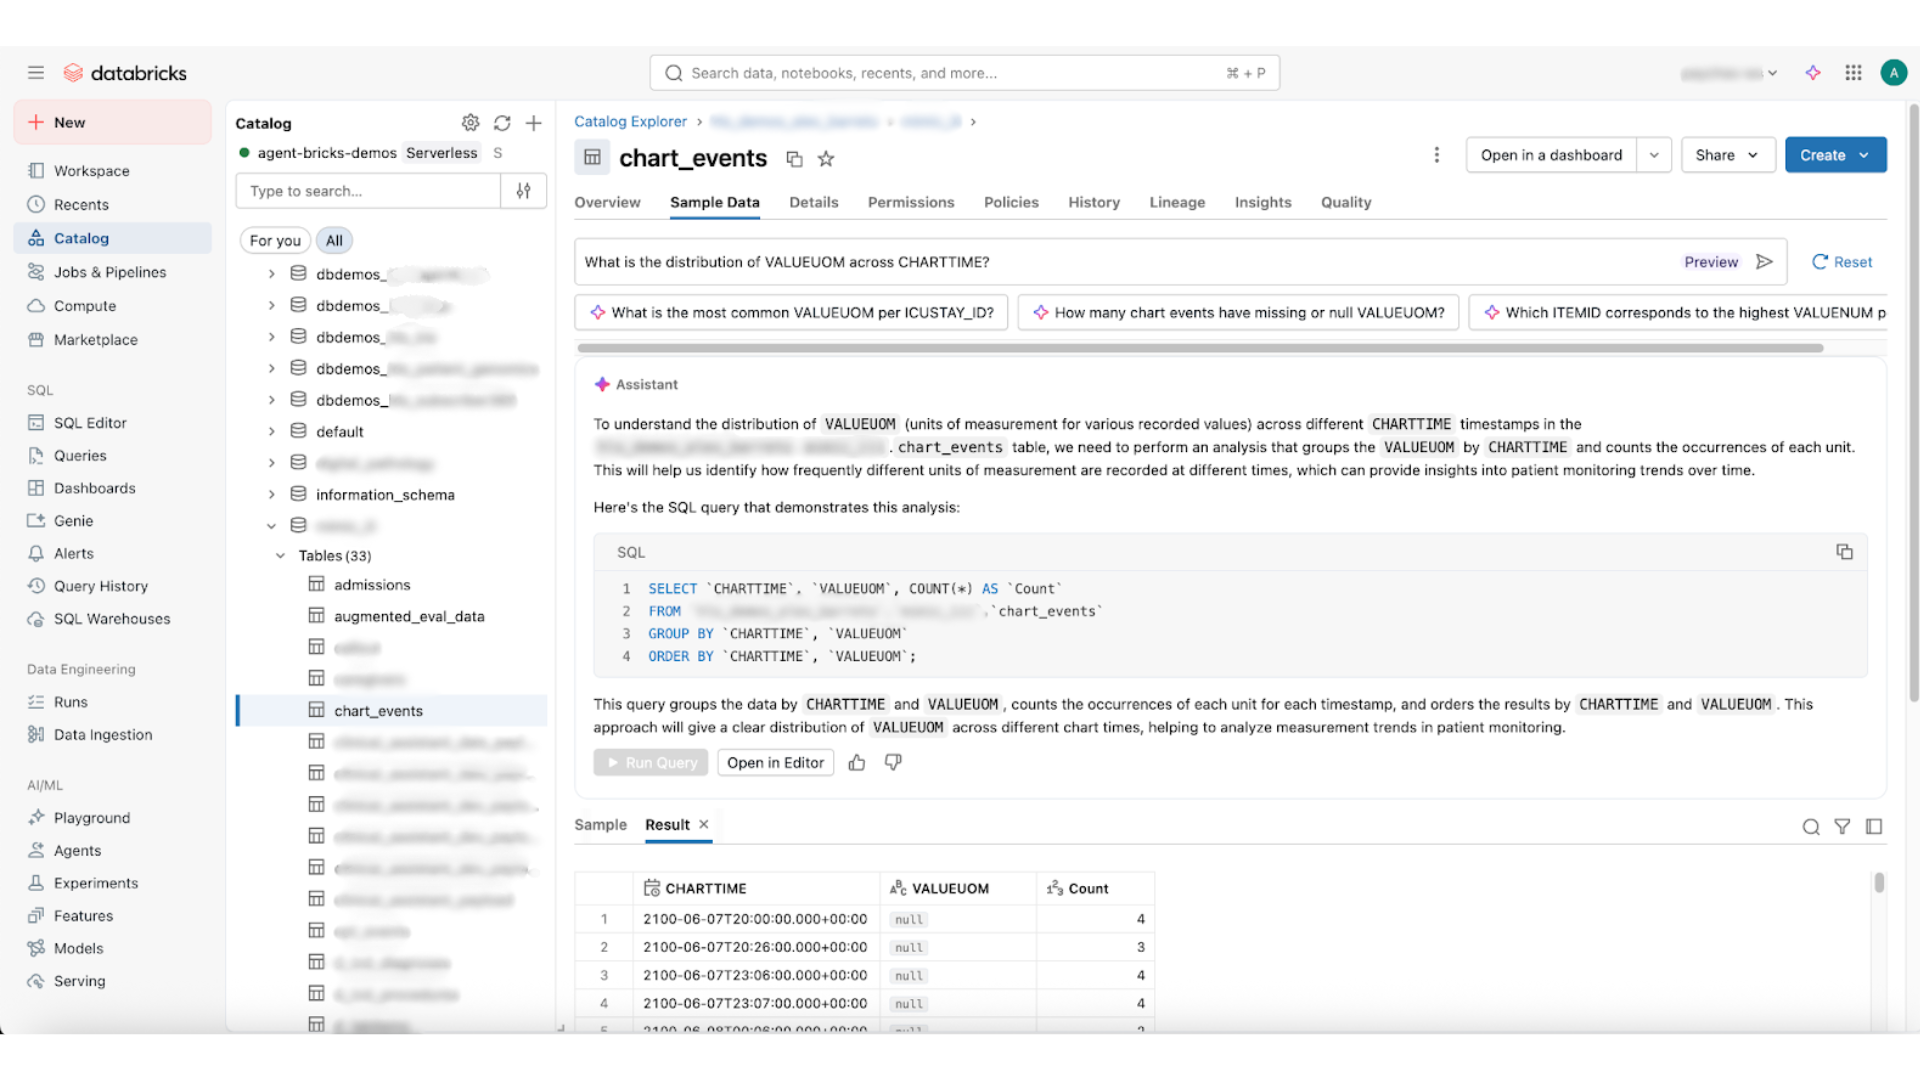This screenshot has width=1920, height=1080.
Task: Open catalog settings gear
Action: point(470,122)
